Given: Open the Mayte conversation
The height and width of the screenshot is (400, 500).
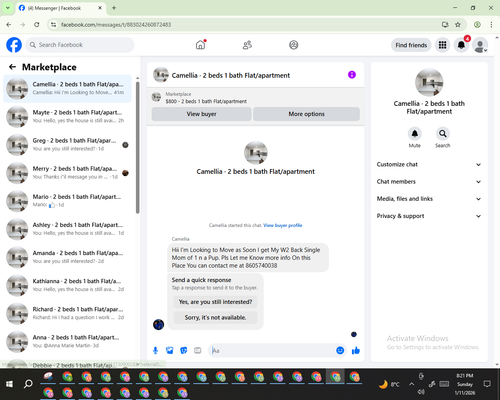Looking at the screenshot, I should click(x=67, y=117).
